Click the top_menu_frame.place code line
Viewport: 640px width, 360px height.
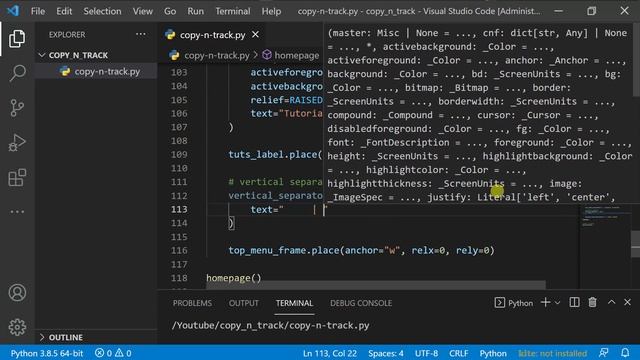pos(361,251)
